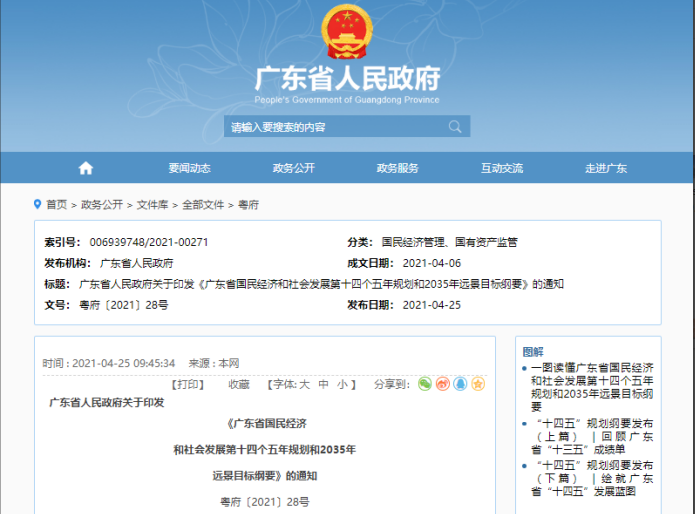Viewport: 695px width, 514px height.
Task: Click 收藏 to bookmark the page
Action: tap(238, 384)
